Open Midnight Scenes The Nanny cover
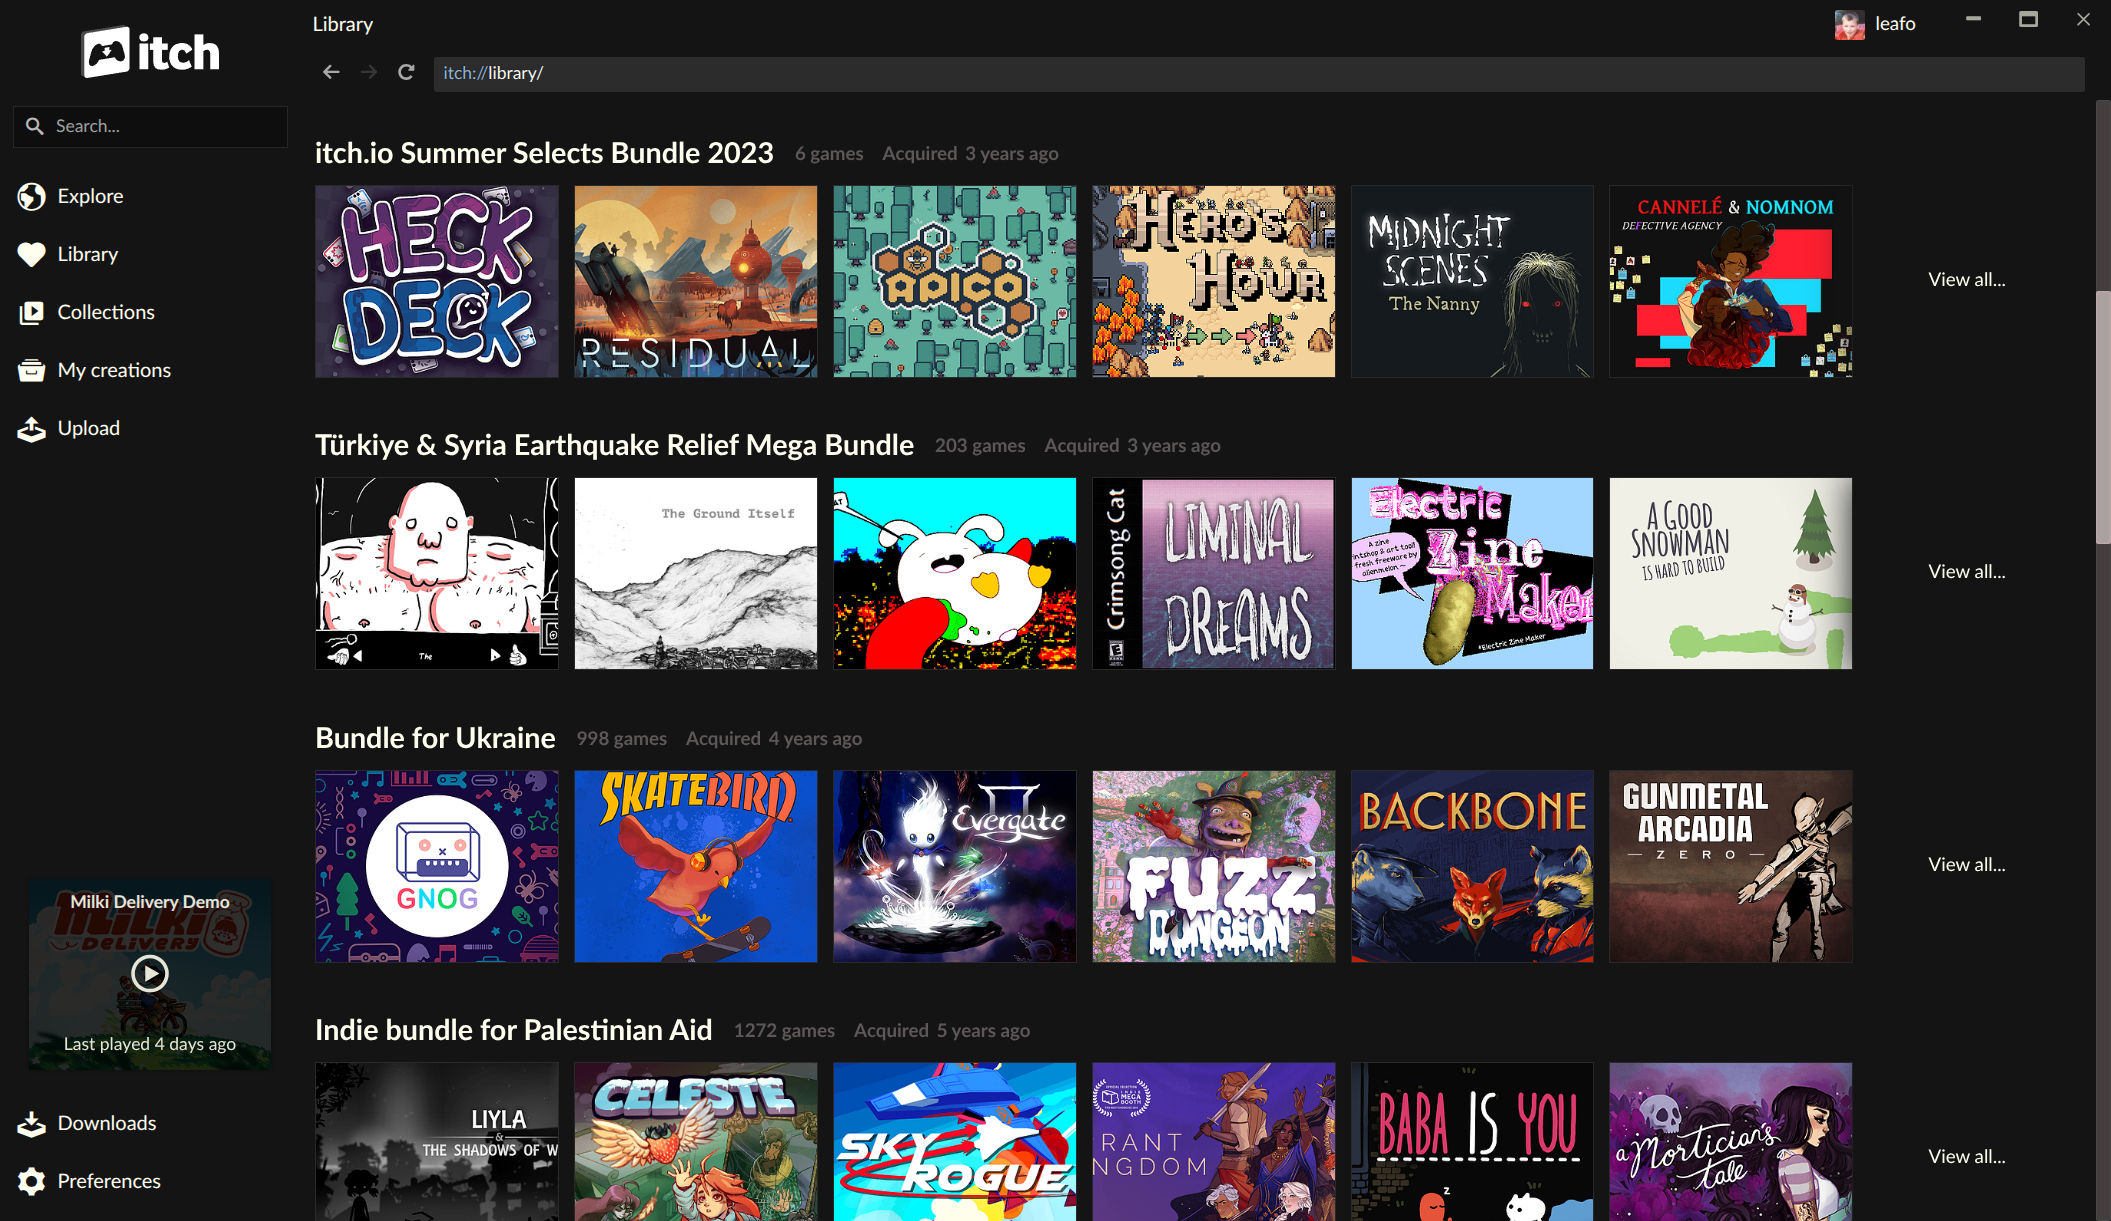 1472,281
